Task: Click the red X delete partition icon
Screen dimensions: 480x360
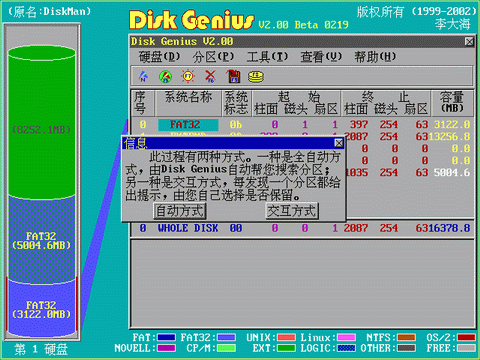Action: pyautogui.click(x=210, y=76)
